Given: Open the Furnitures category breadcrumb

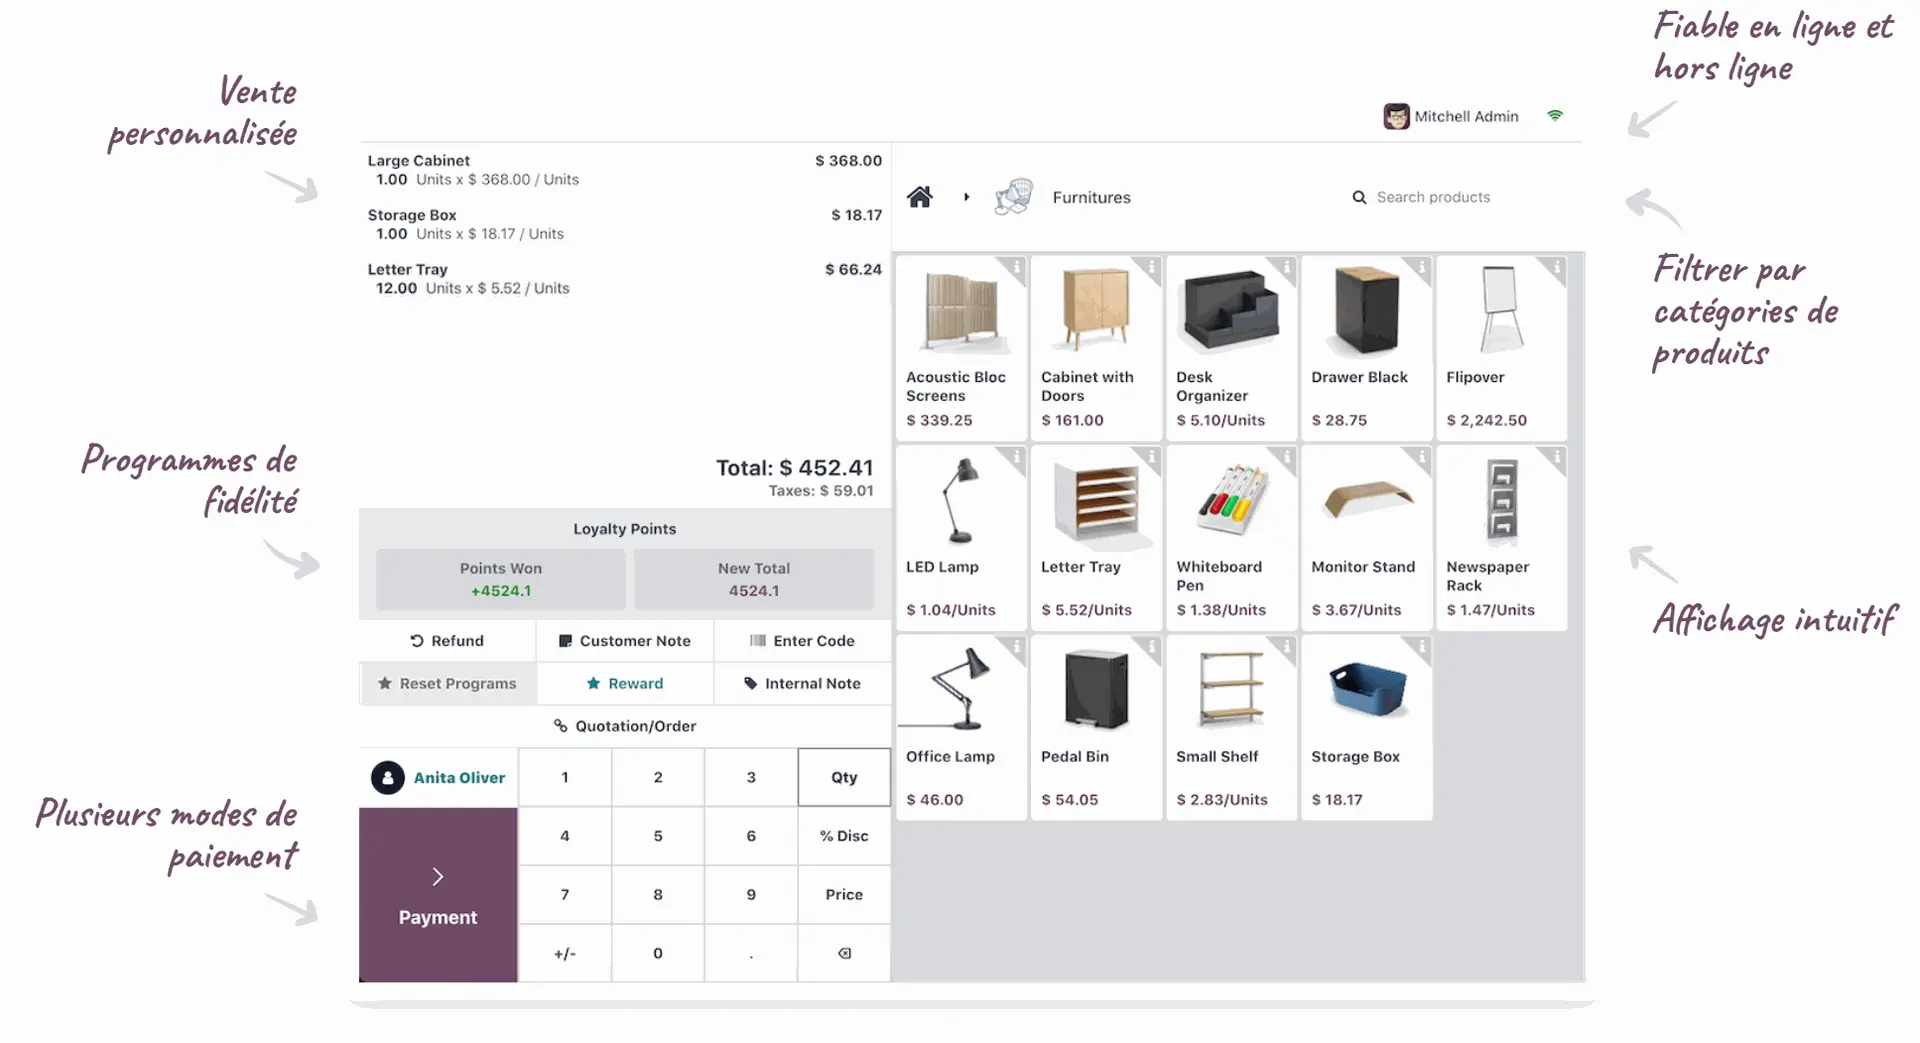Looking at the screenshot, I should [1091, 198].
